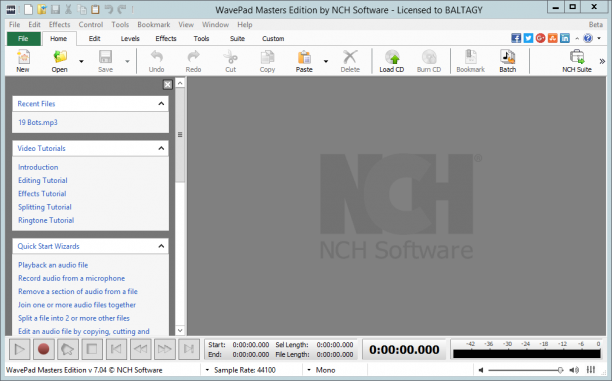Open recent file 19 Bots.mp3
The image size is (612, 381).
pos(38,122)
